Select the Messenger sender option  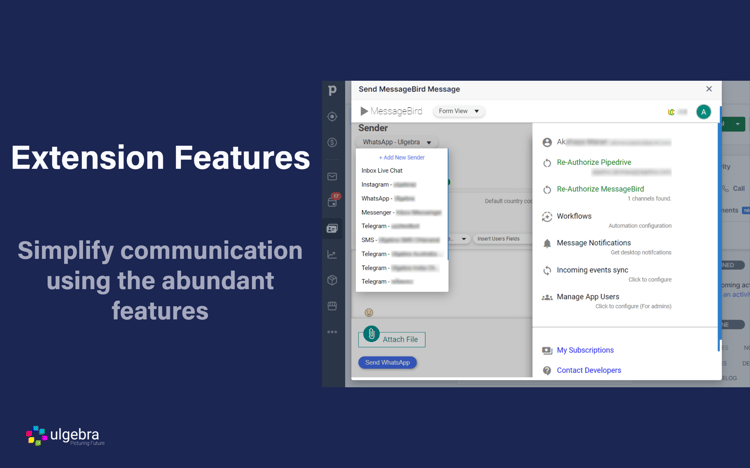pyautogui.click(x=402, y=212)
